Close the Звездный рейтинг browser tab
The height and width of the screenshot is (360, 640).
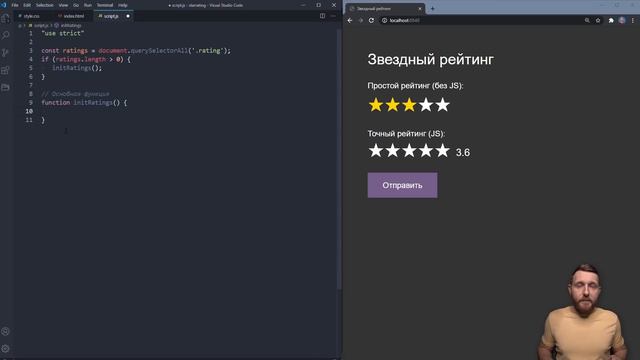coord(420,9)
